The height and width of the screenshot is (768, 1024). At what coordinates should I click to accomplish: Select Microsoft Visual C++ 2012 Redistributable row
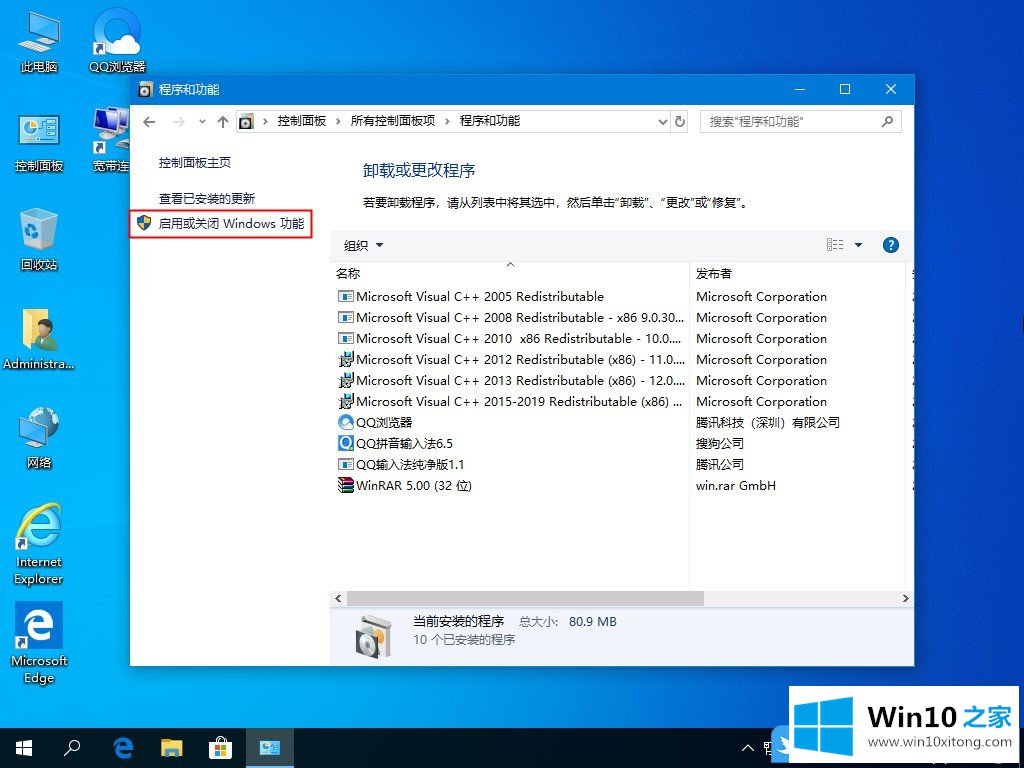coord(511,359)
